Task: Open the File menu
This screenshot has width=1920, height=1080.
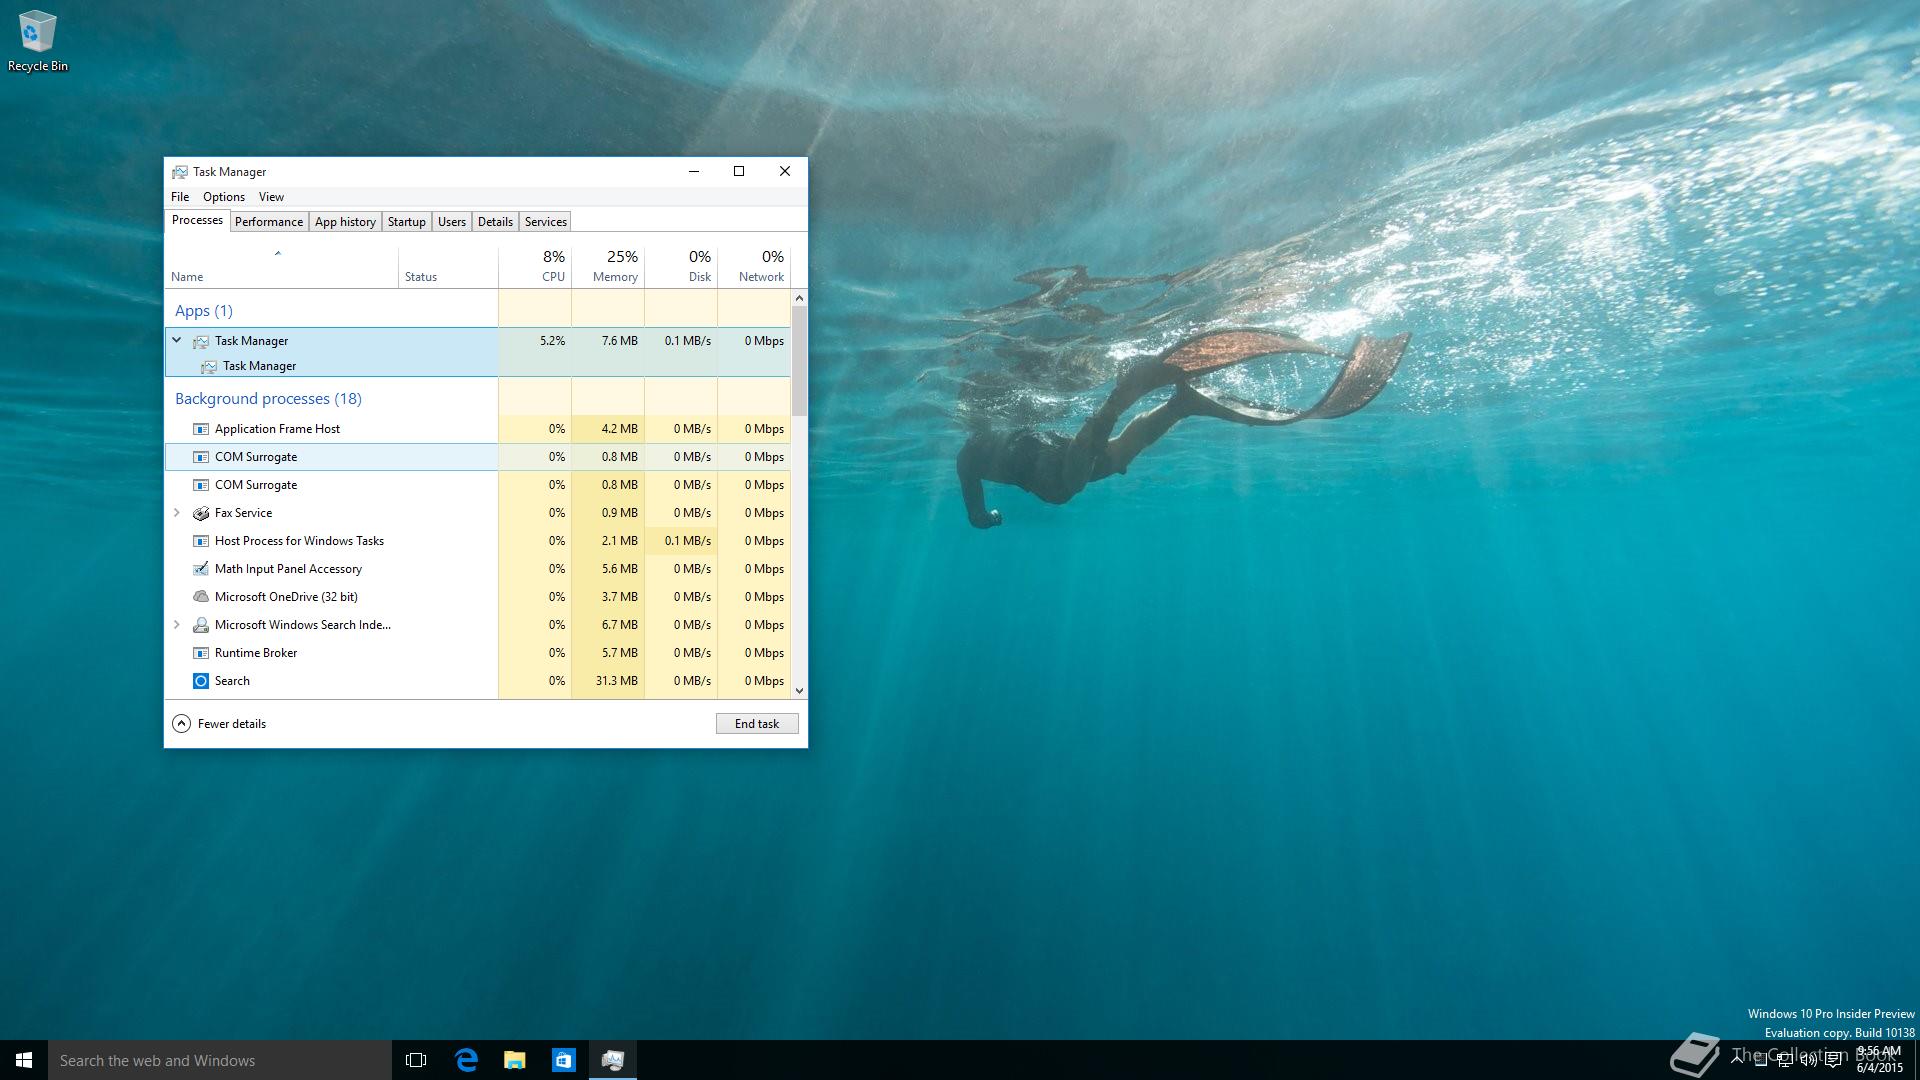Action: (x=180, y=197)
